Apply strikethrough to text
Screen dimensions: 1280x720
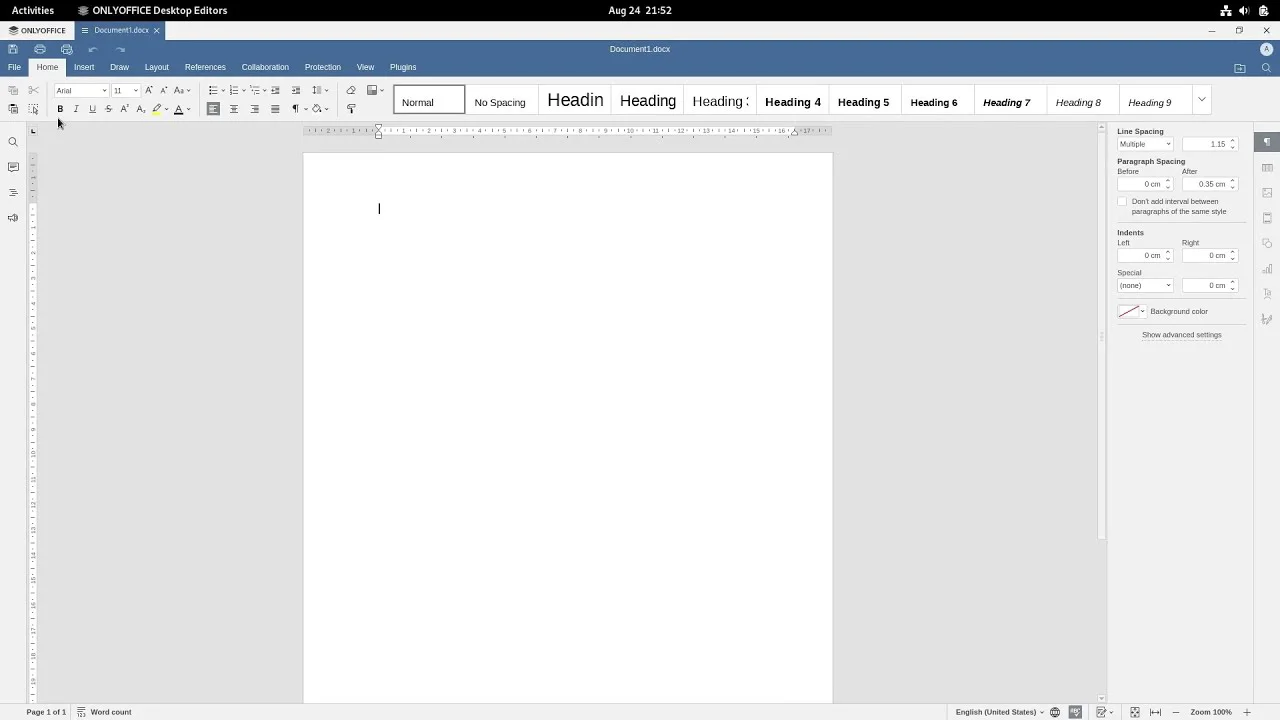[x=108, y=109]
